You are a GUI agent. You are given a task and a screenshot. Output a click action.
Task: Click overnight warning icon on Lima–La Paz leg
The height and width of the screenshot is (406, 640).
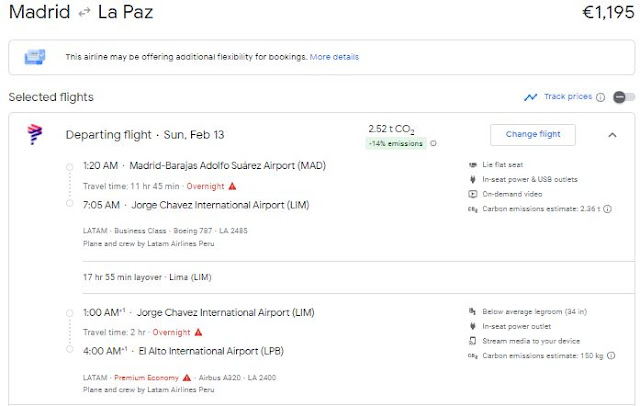[x=198, y=331]
